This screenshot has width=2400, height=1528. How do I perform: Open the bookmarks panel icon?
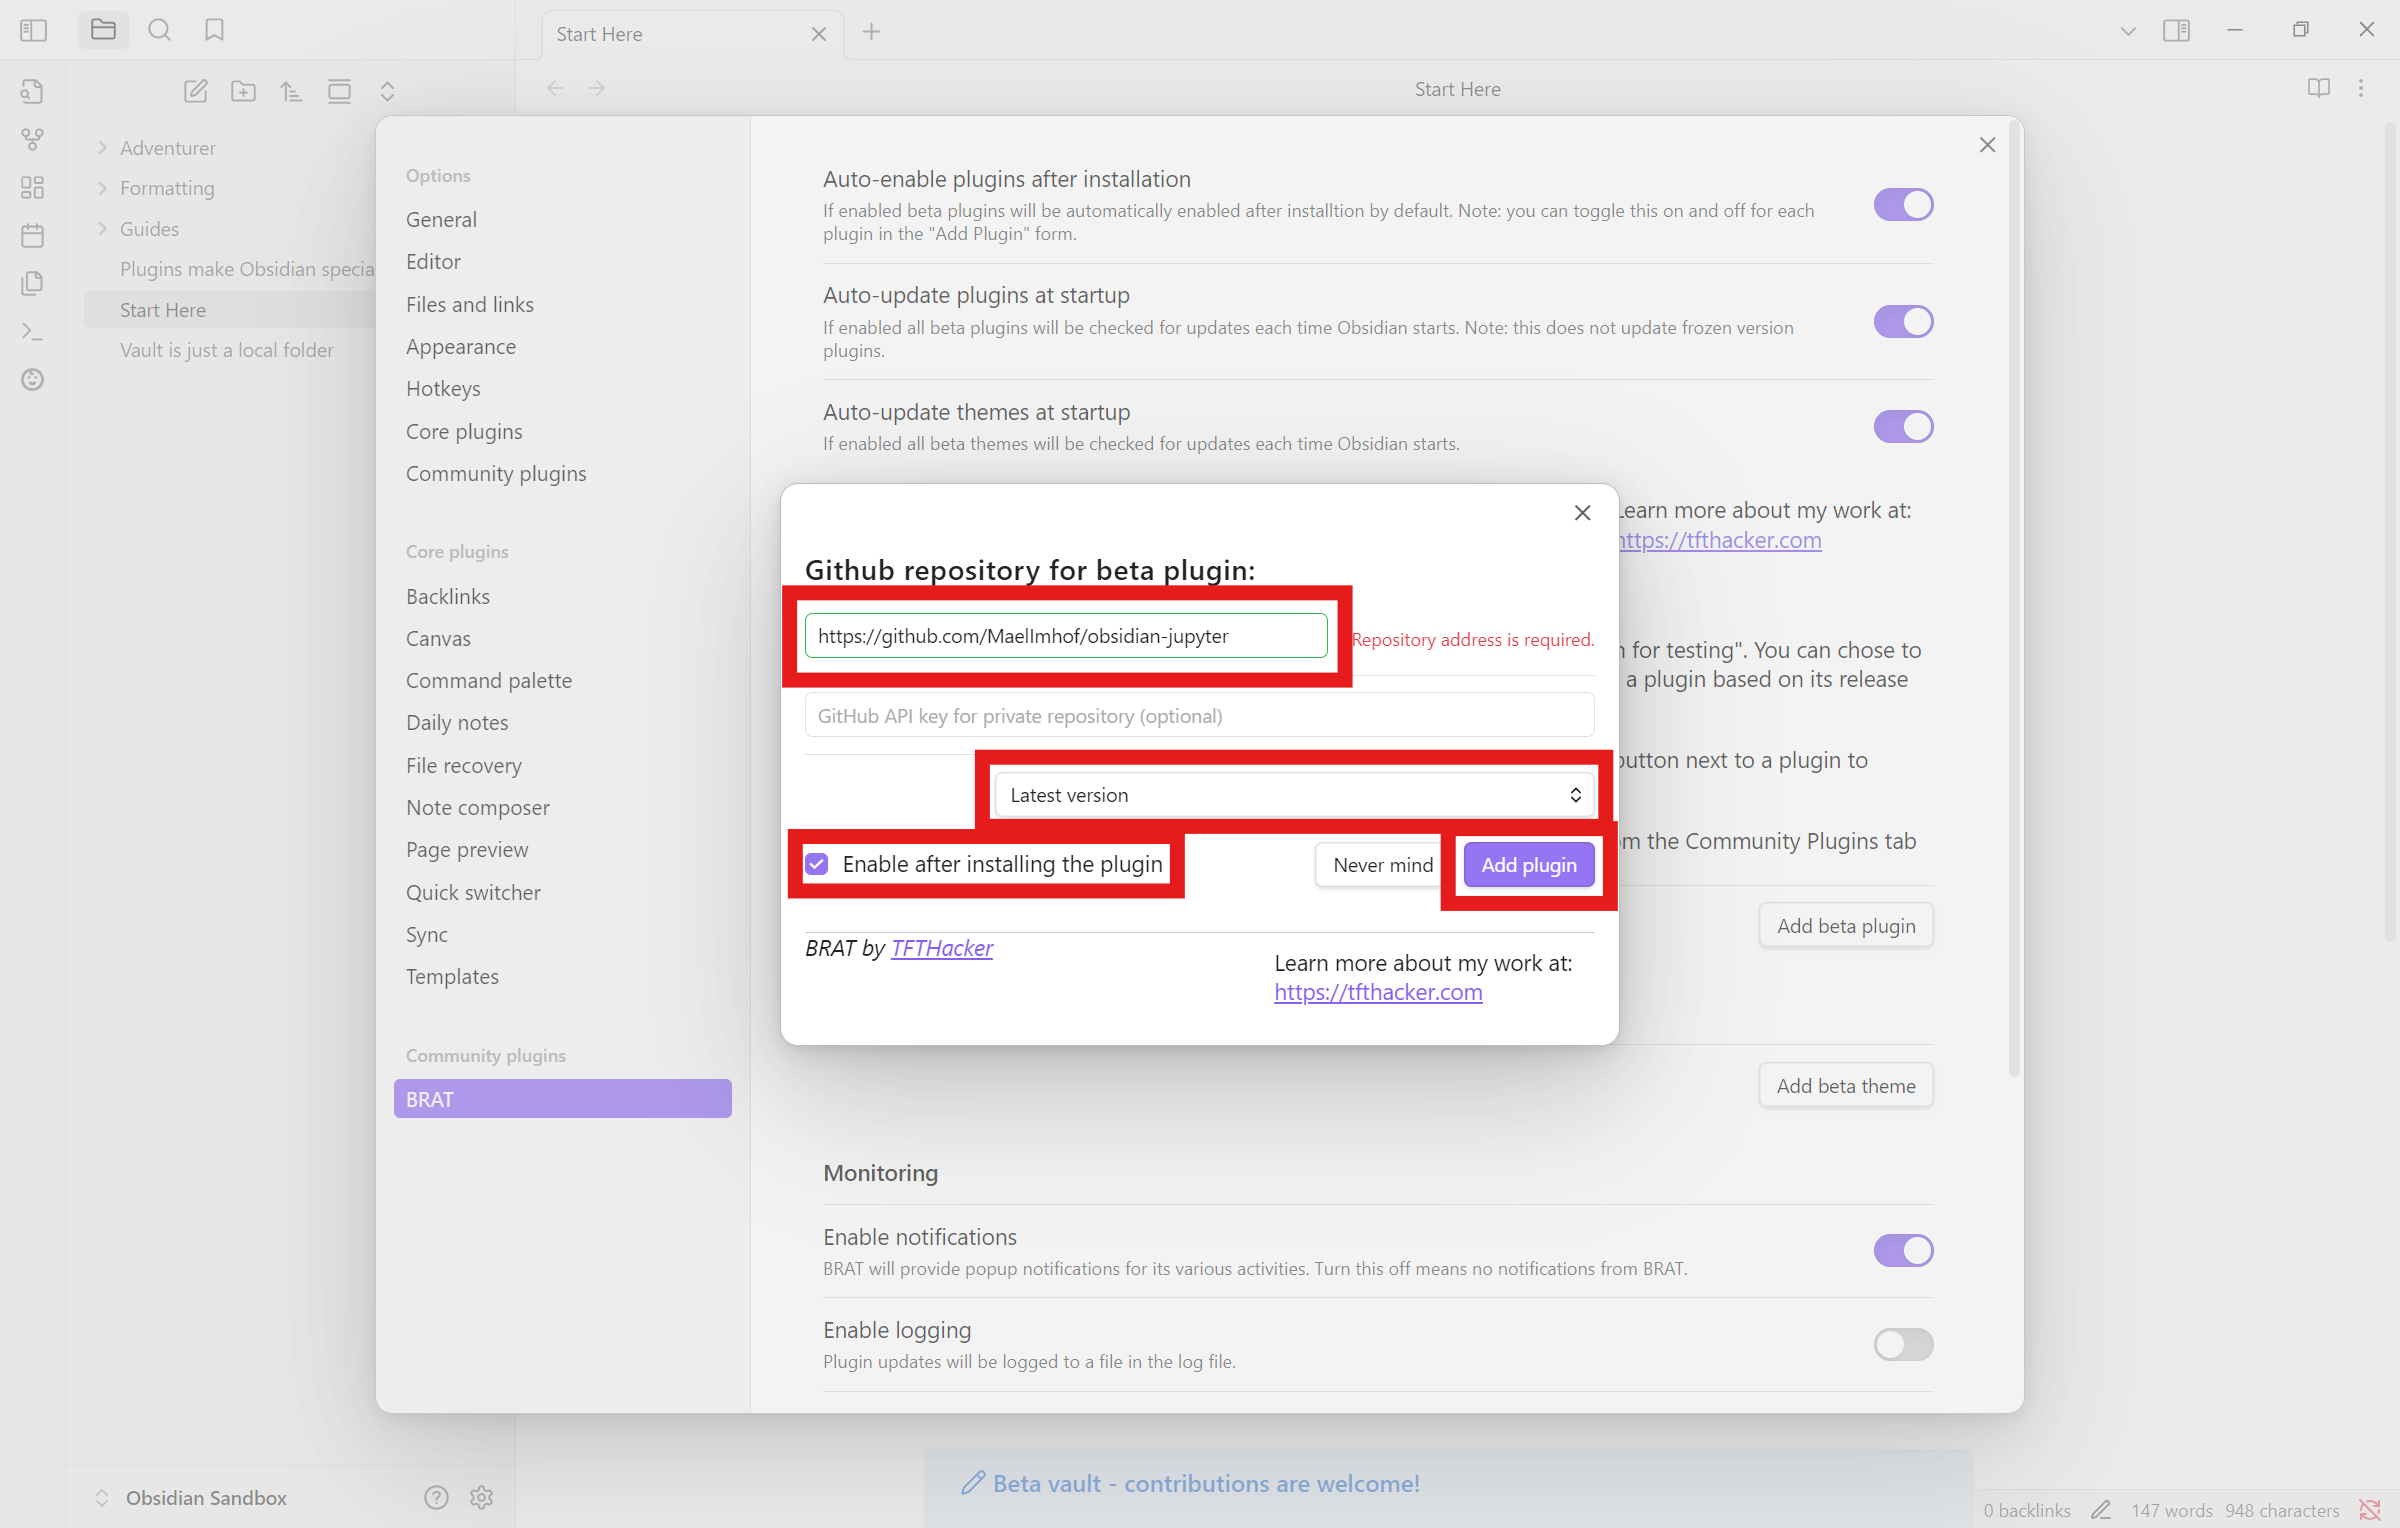[x=214, y=30]
